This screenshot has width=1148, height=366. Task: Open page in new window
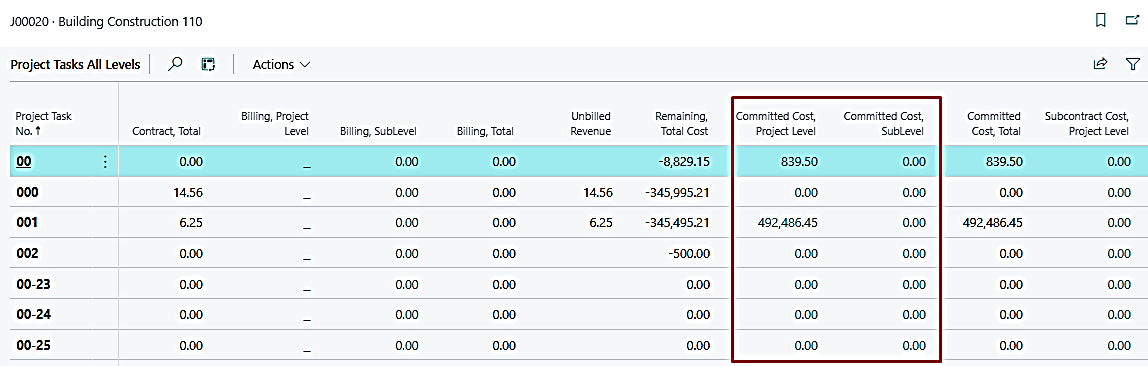pos(1132,21)
